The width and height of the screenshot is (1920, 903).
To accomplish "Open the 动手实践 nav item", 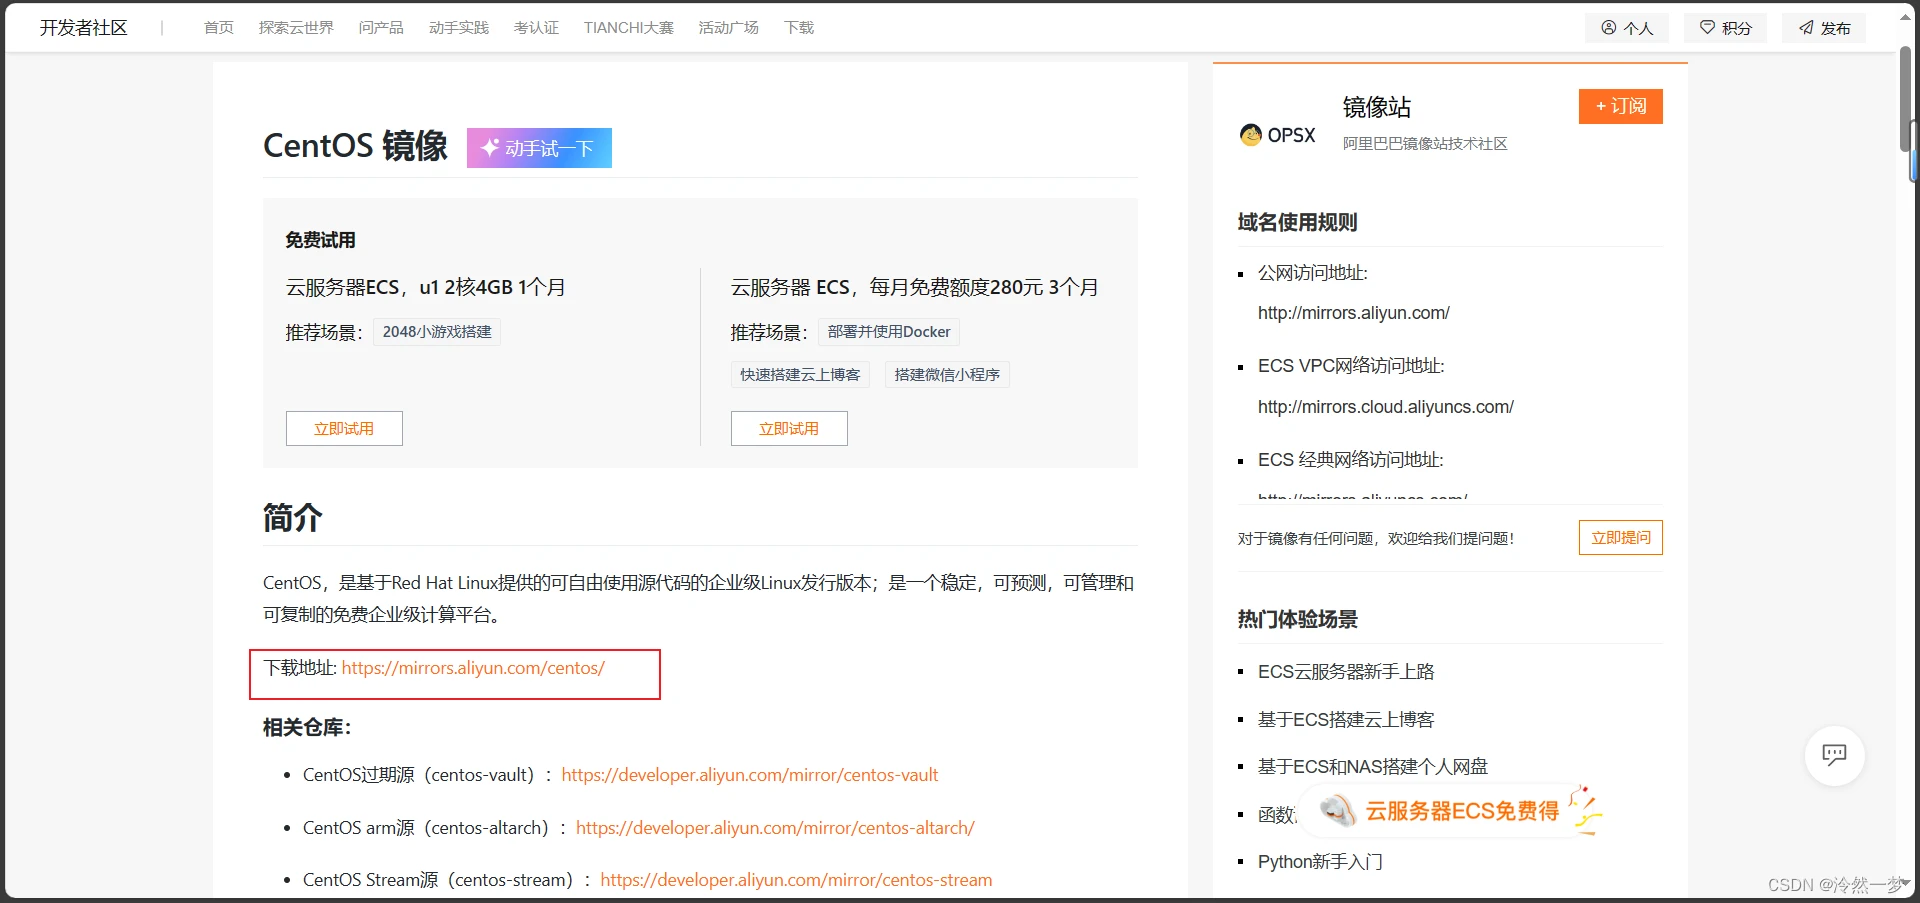I will tap(459, 28).
